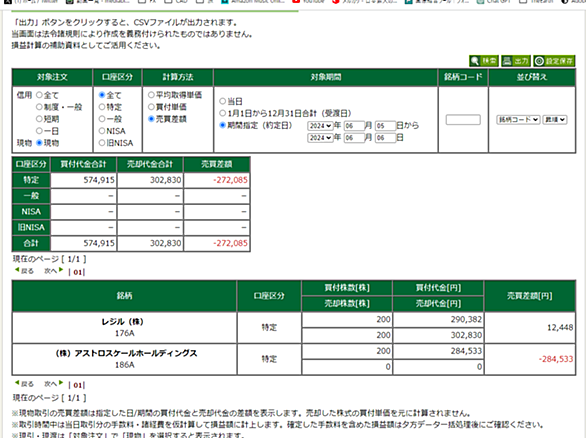Click 売却代金[円] column header
Screen dimensions: 586x438
[x=438, y=303]
